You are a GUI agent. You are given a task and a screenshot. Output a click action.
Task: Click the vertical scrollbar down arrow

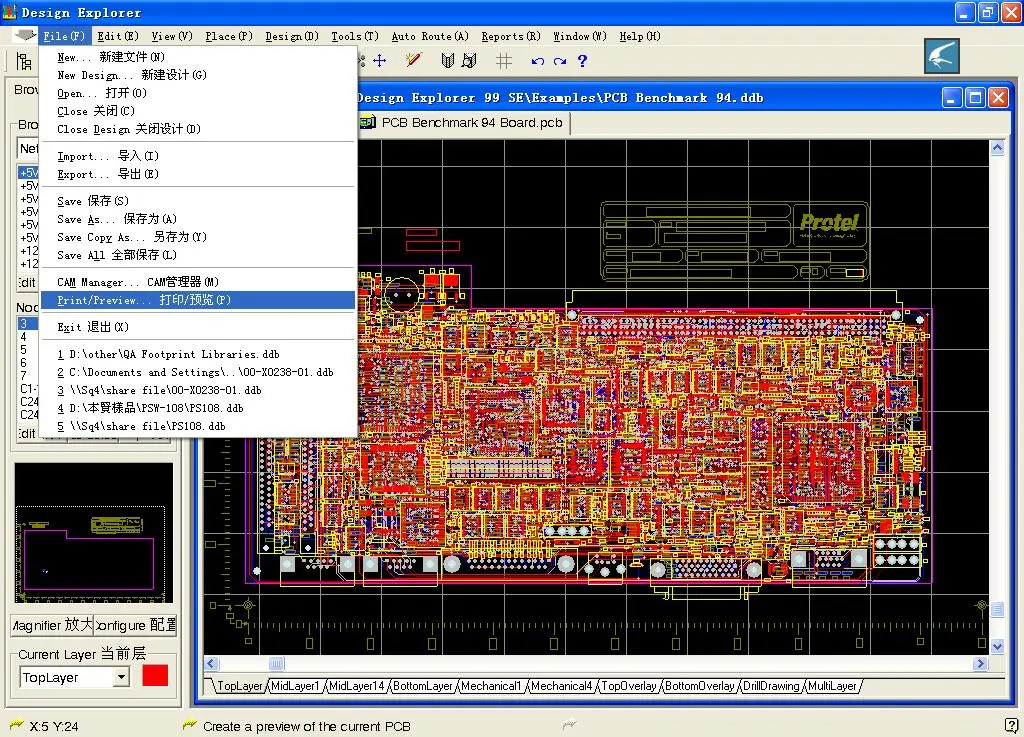[997, 647]
